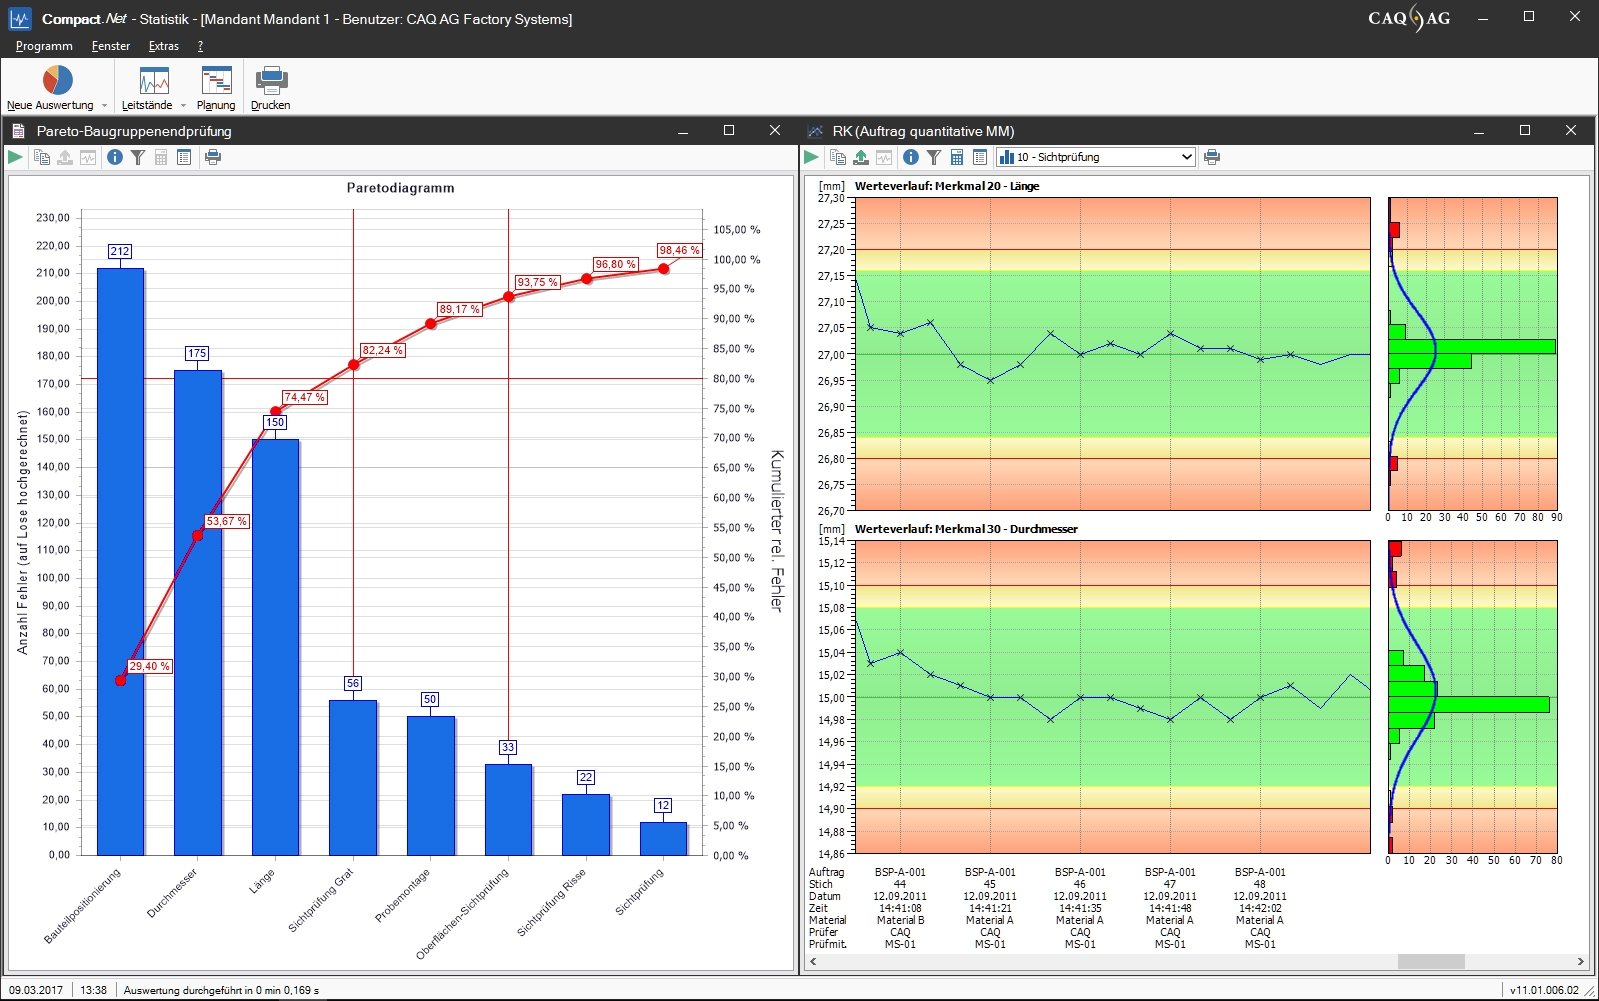Open the filter in the RK window toolbar
The image size is (1599, 1001).
(x=934, y=157)
